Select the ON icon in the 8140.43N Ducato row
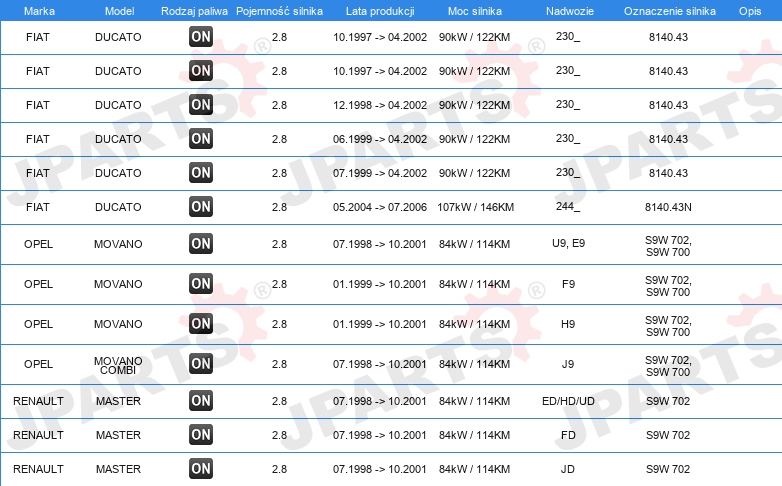The height and width of the screenshot is (486, 782). click(201, 207)
